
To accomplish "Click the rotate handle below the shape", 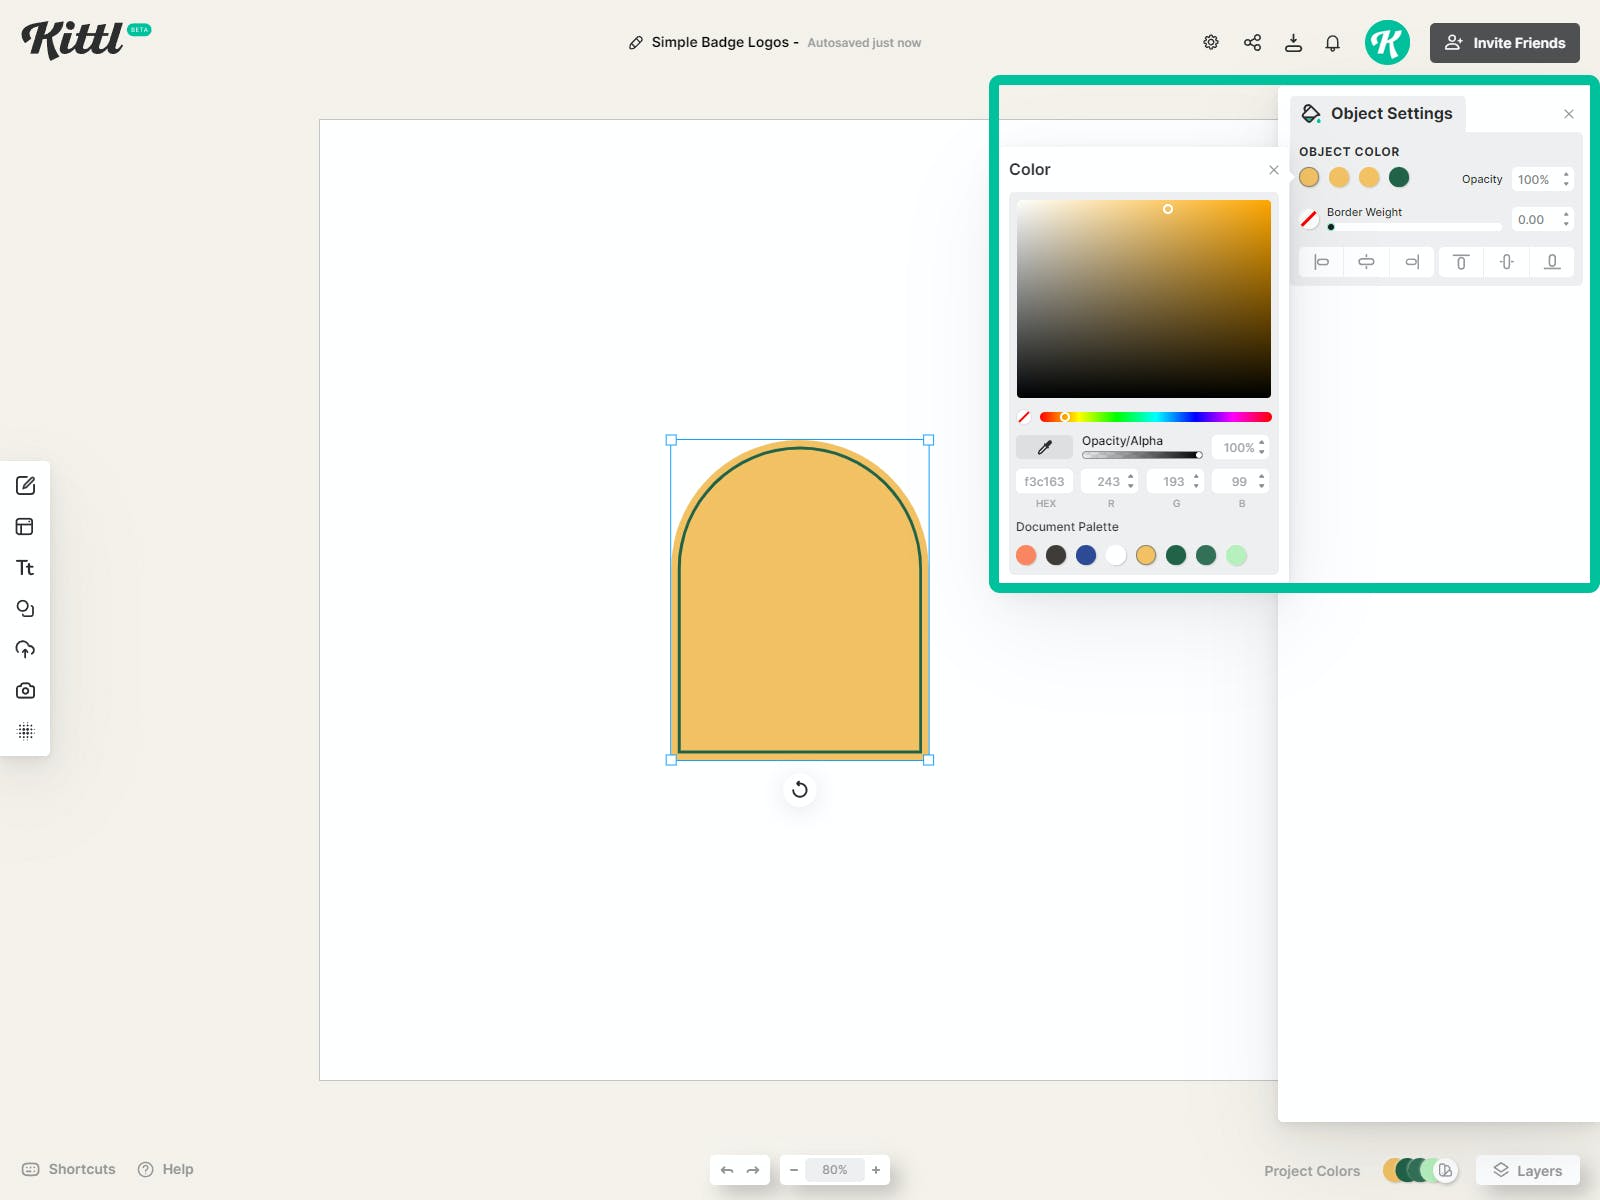I will click(x=800, y=790).
